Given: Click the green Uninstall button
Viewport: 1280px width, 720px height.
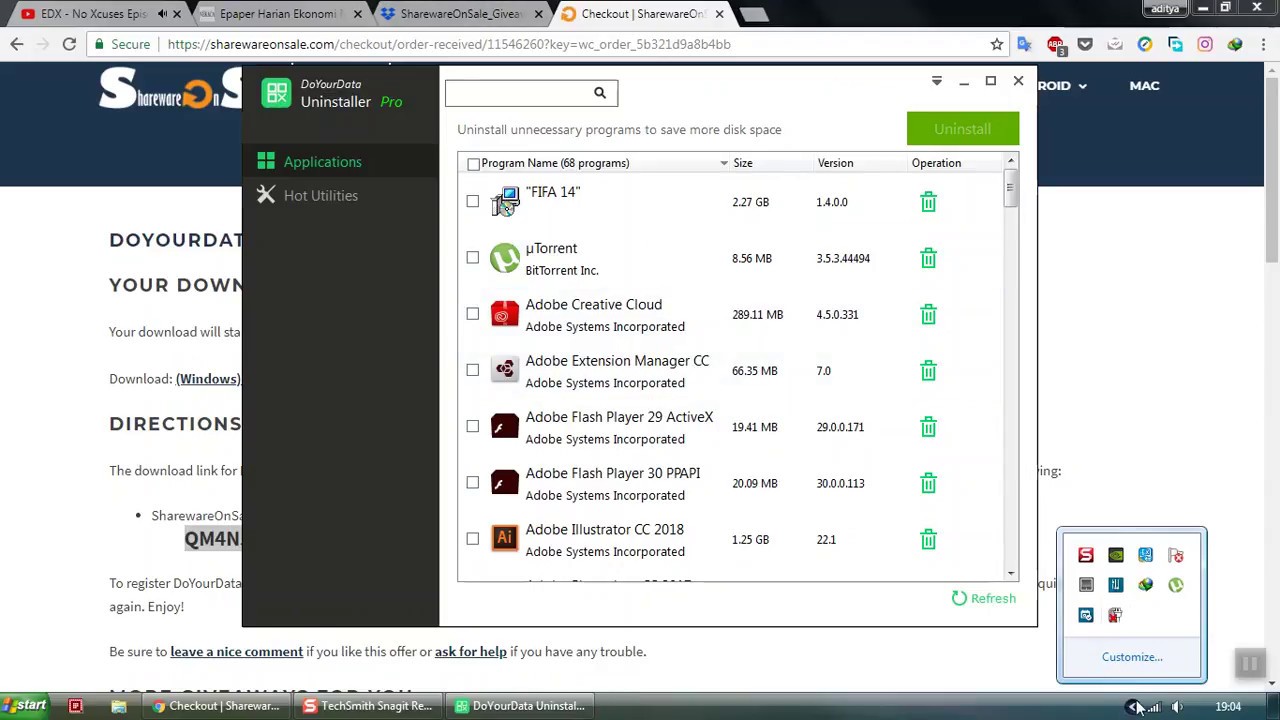Looking at the screenshot, I should coord(963,129).
